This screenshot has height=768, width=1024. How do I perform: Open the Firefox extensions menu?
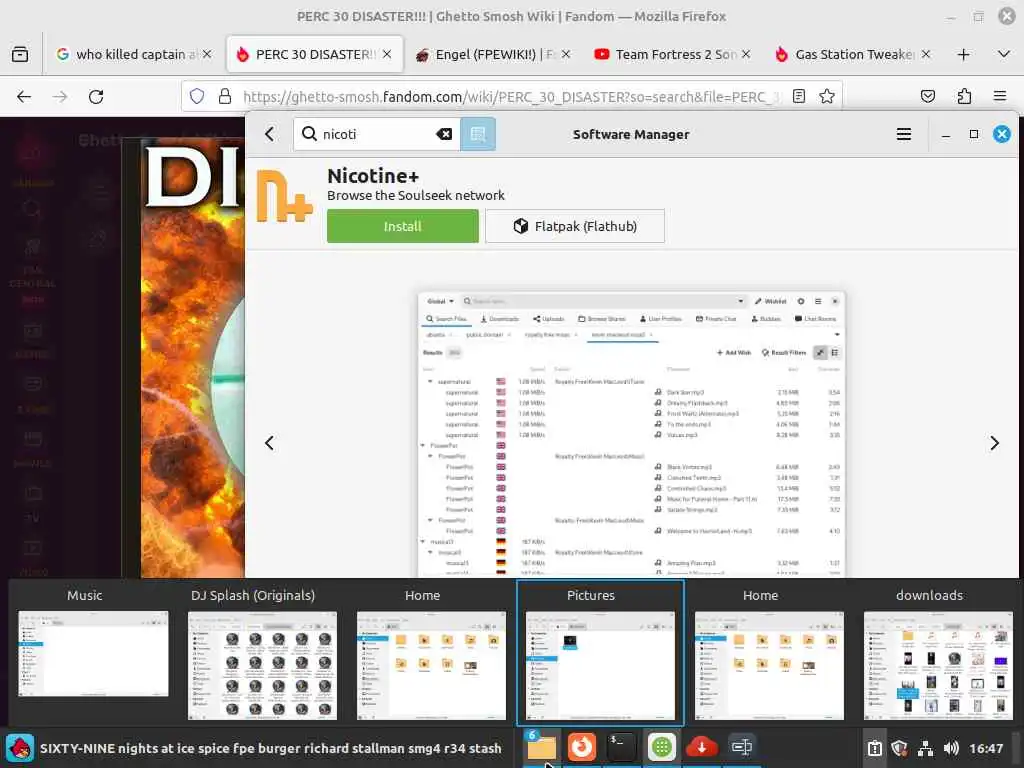point(964,97)
